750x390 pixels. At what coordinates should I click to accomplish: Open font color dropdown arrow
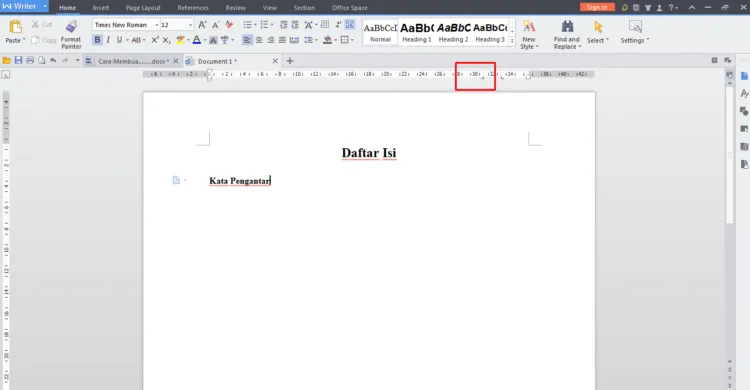point(205,40)
